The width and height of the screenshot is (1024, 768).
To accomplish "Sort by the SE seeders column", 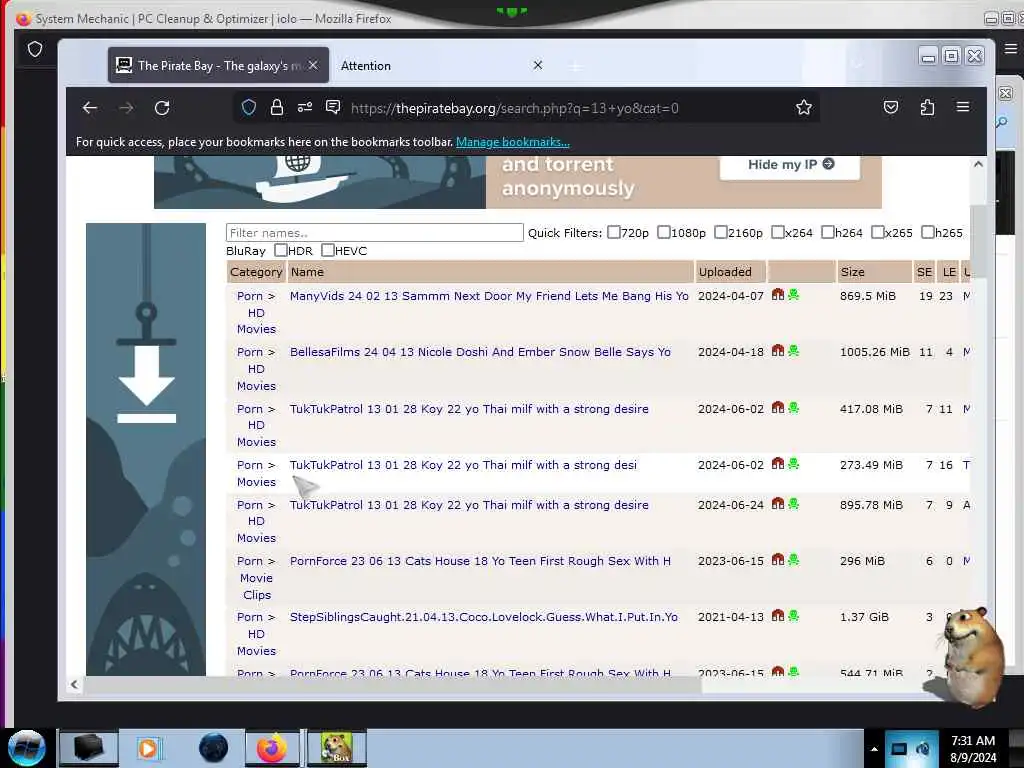I will (924, 272).
